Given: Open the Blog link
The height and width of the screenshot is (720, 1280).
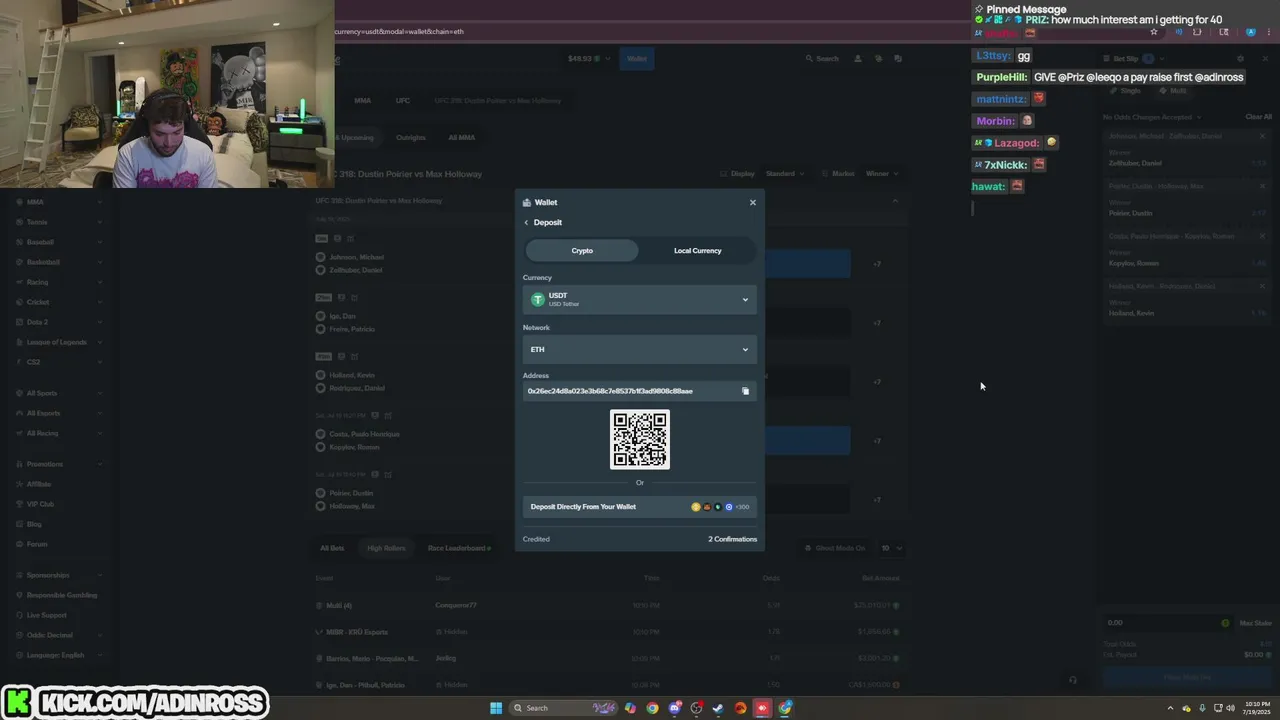Looking at the screenshot, I should [x=34, y=524].
